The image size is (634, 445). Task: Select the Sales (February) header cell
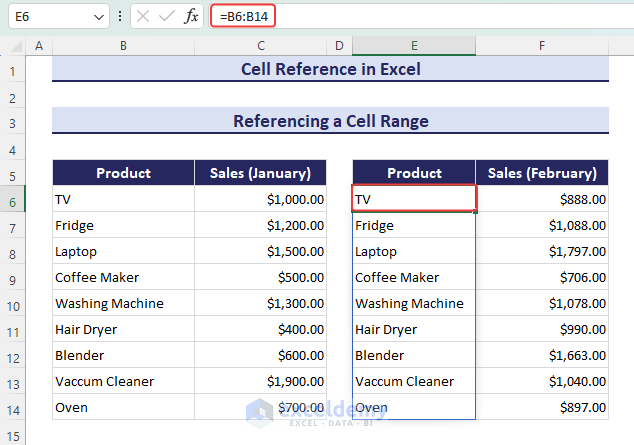[x=541, y=173]
